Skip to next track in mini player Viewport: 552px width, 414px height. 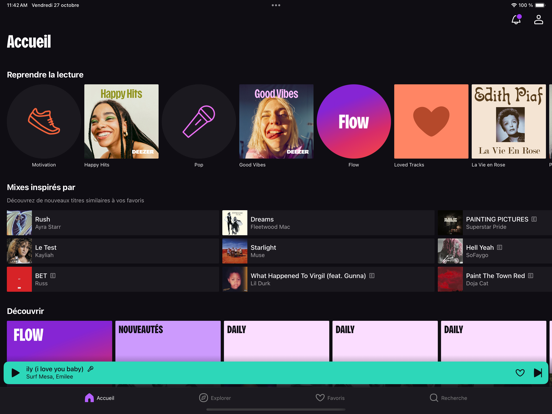(x=538, y=372)
